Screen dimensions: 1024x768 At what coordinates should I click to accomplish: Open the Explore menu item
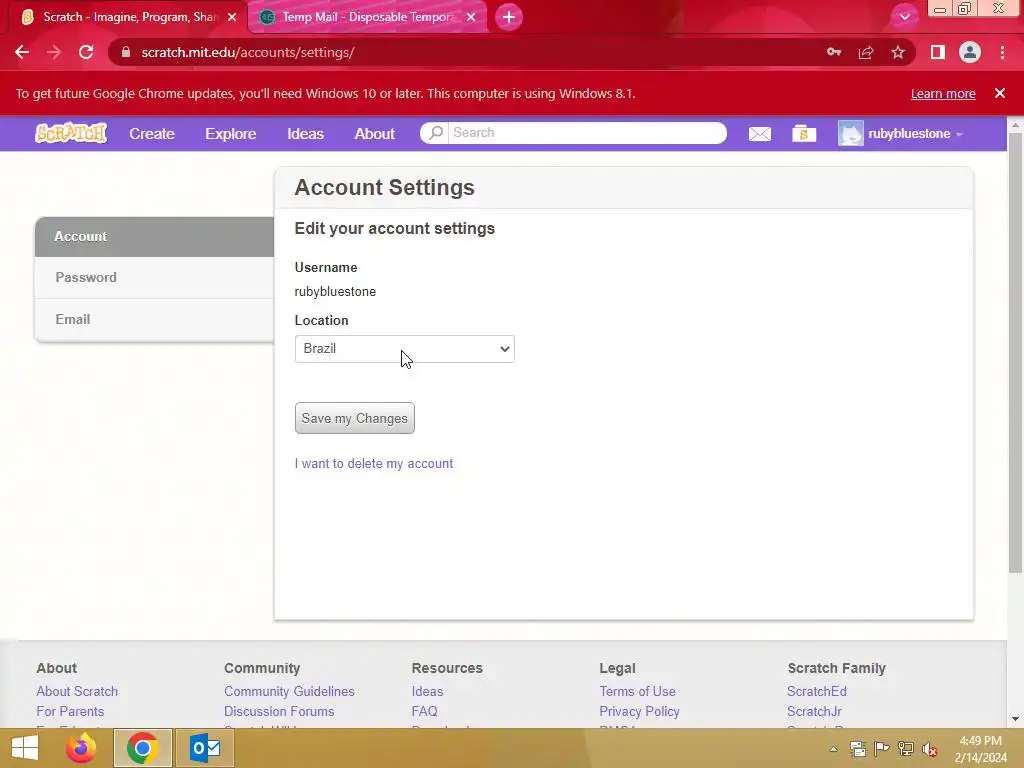point(231,134)
